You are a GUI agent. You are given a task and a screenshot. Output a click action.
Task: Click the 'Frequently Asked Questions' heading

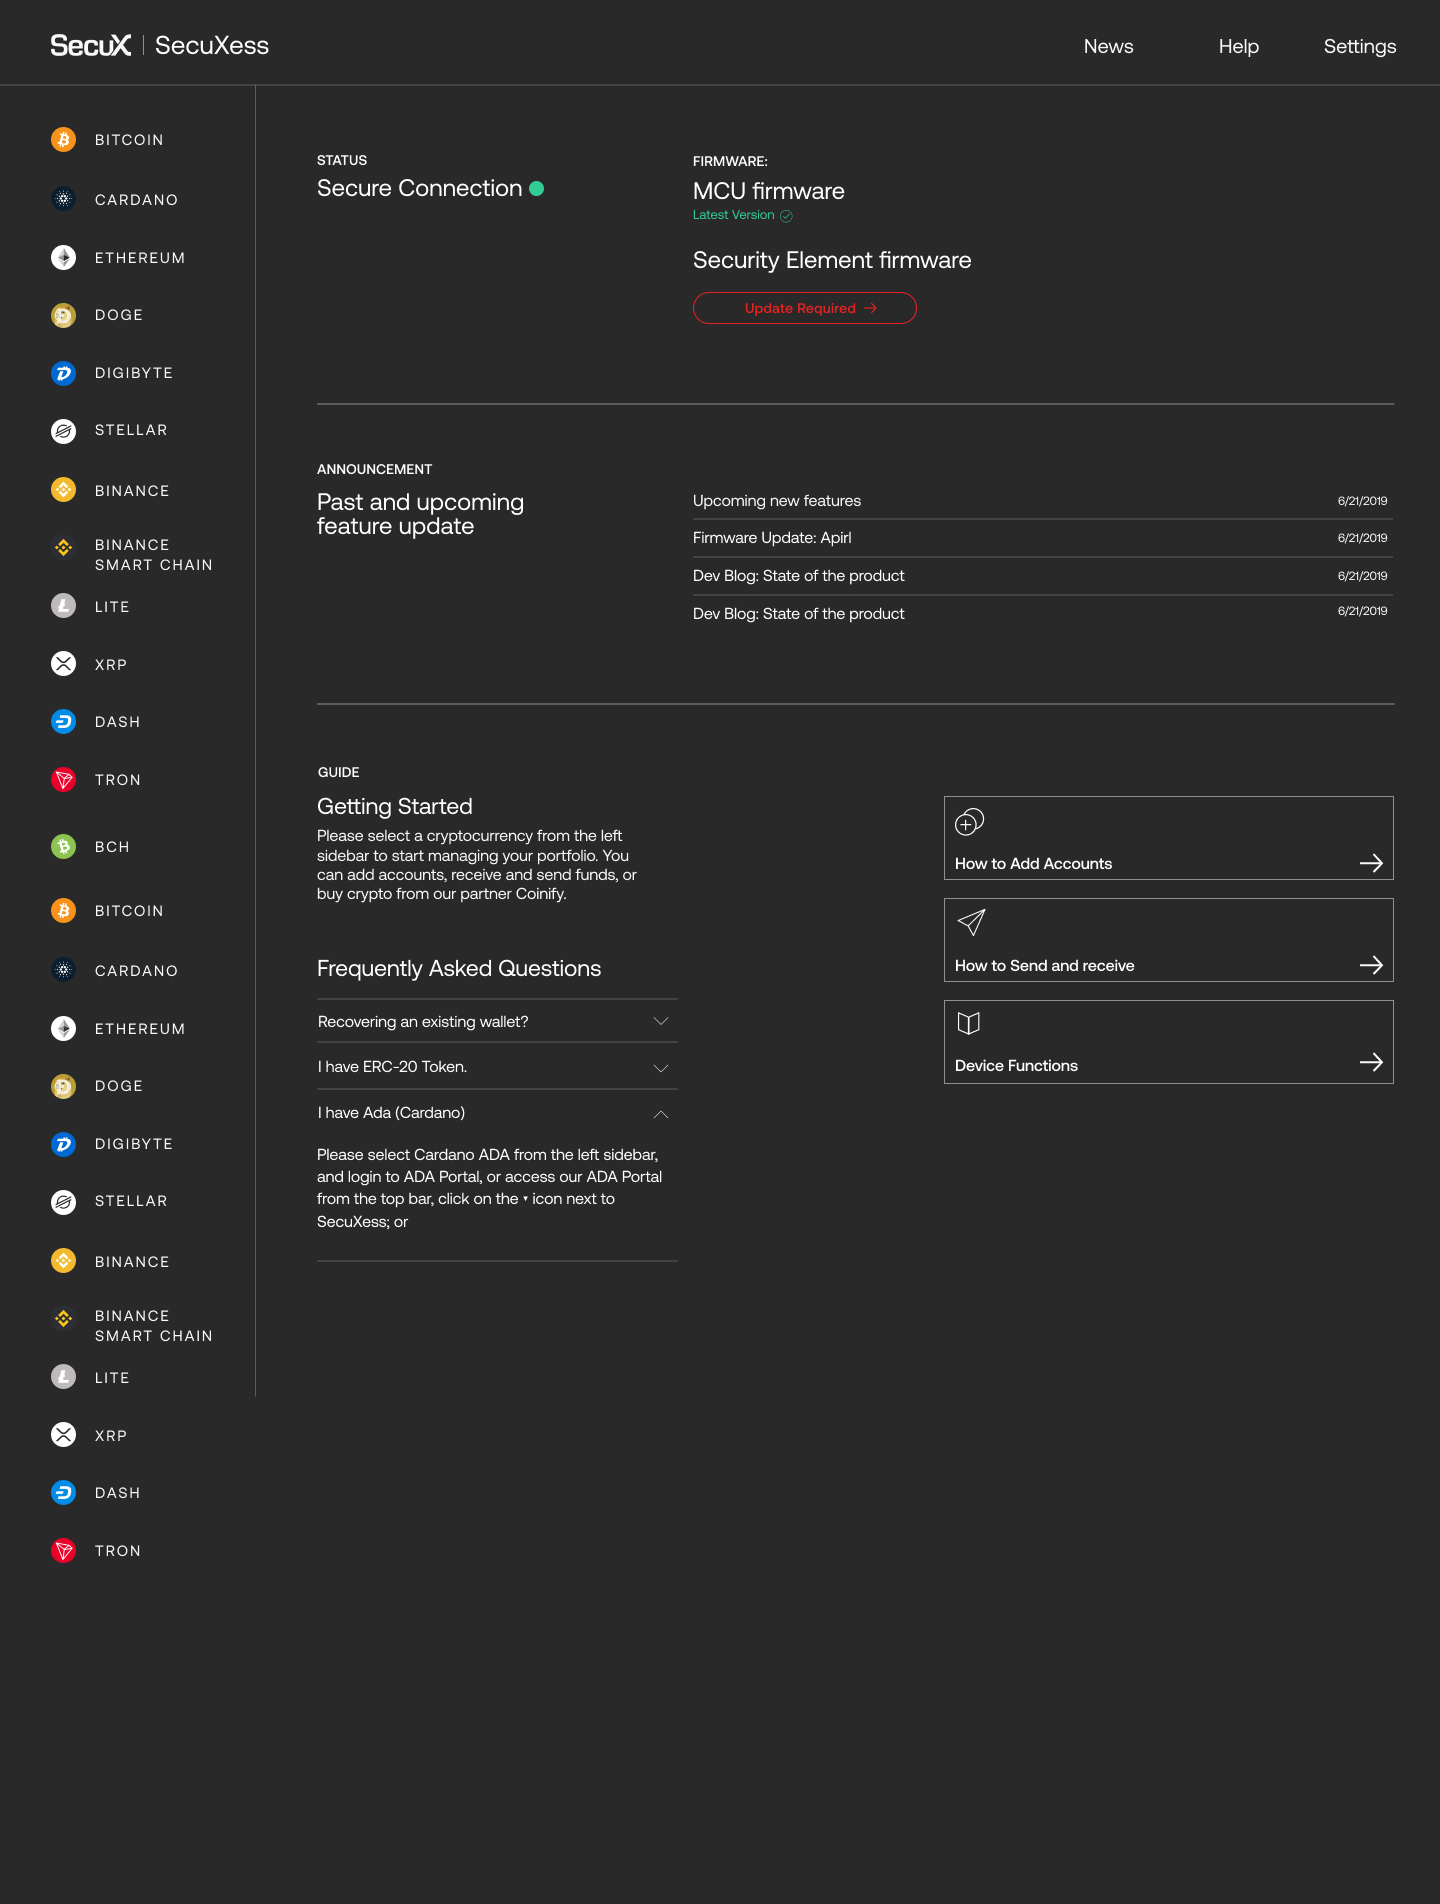pyautogui.click(x=459, y=968)
